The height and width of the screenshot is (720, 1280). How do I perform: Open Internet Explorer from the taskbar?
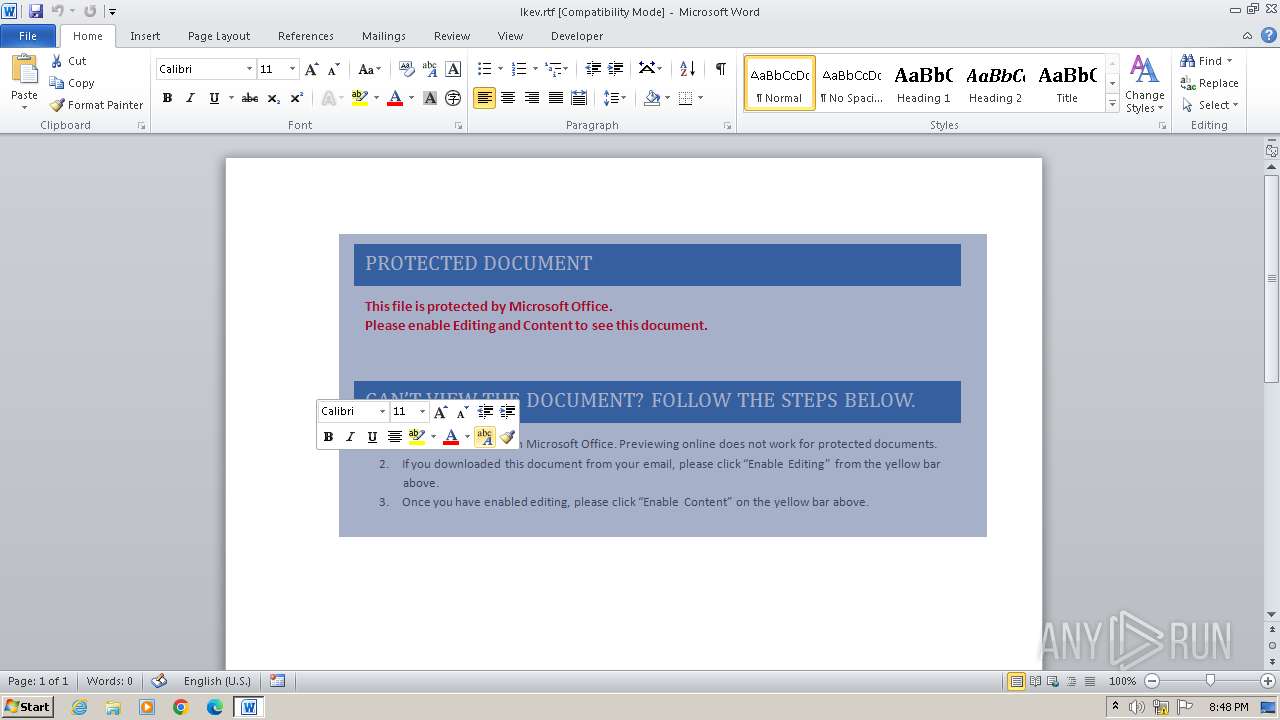point(79,707)
